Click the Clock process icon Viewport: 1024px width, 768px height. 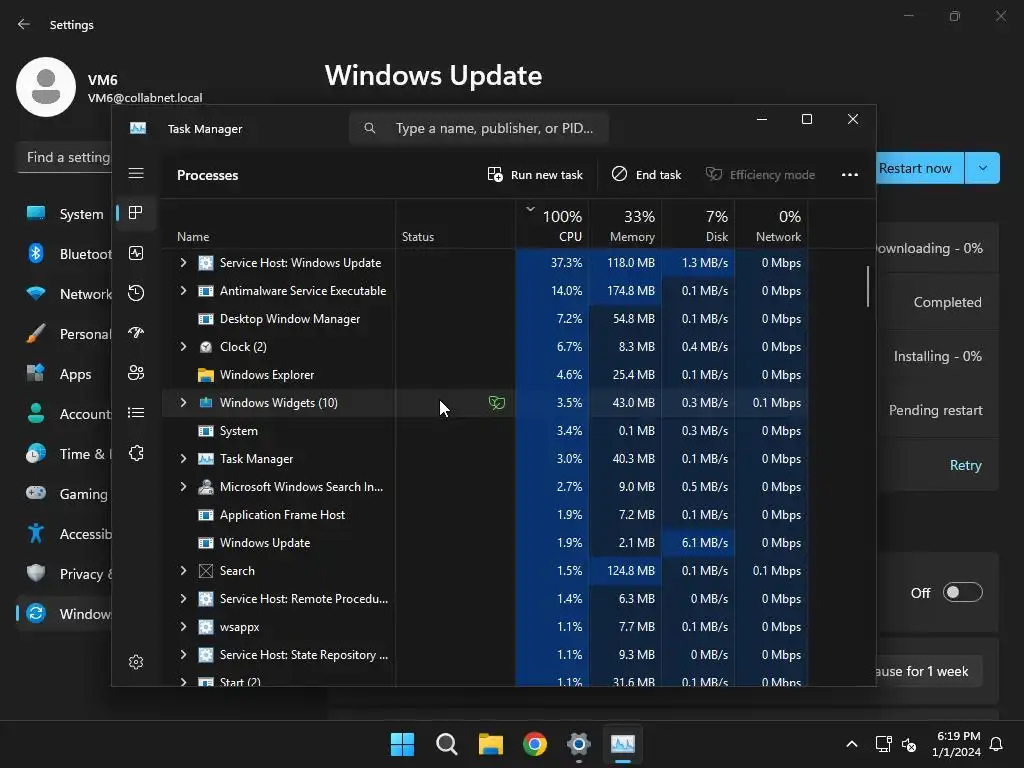pos(206,347)
